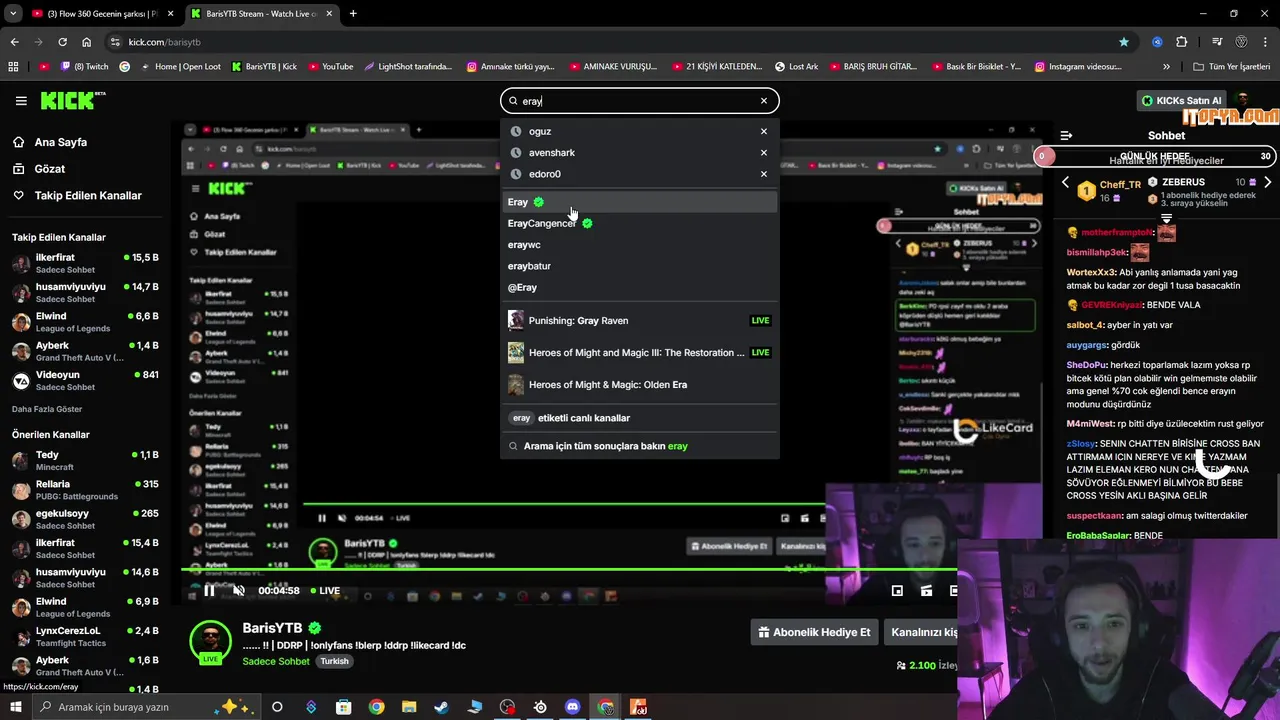Open 'Sadece Sohbet' category link

[x=276, y=661]
